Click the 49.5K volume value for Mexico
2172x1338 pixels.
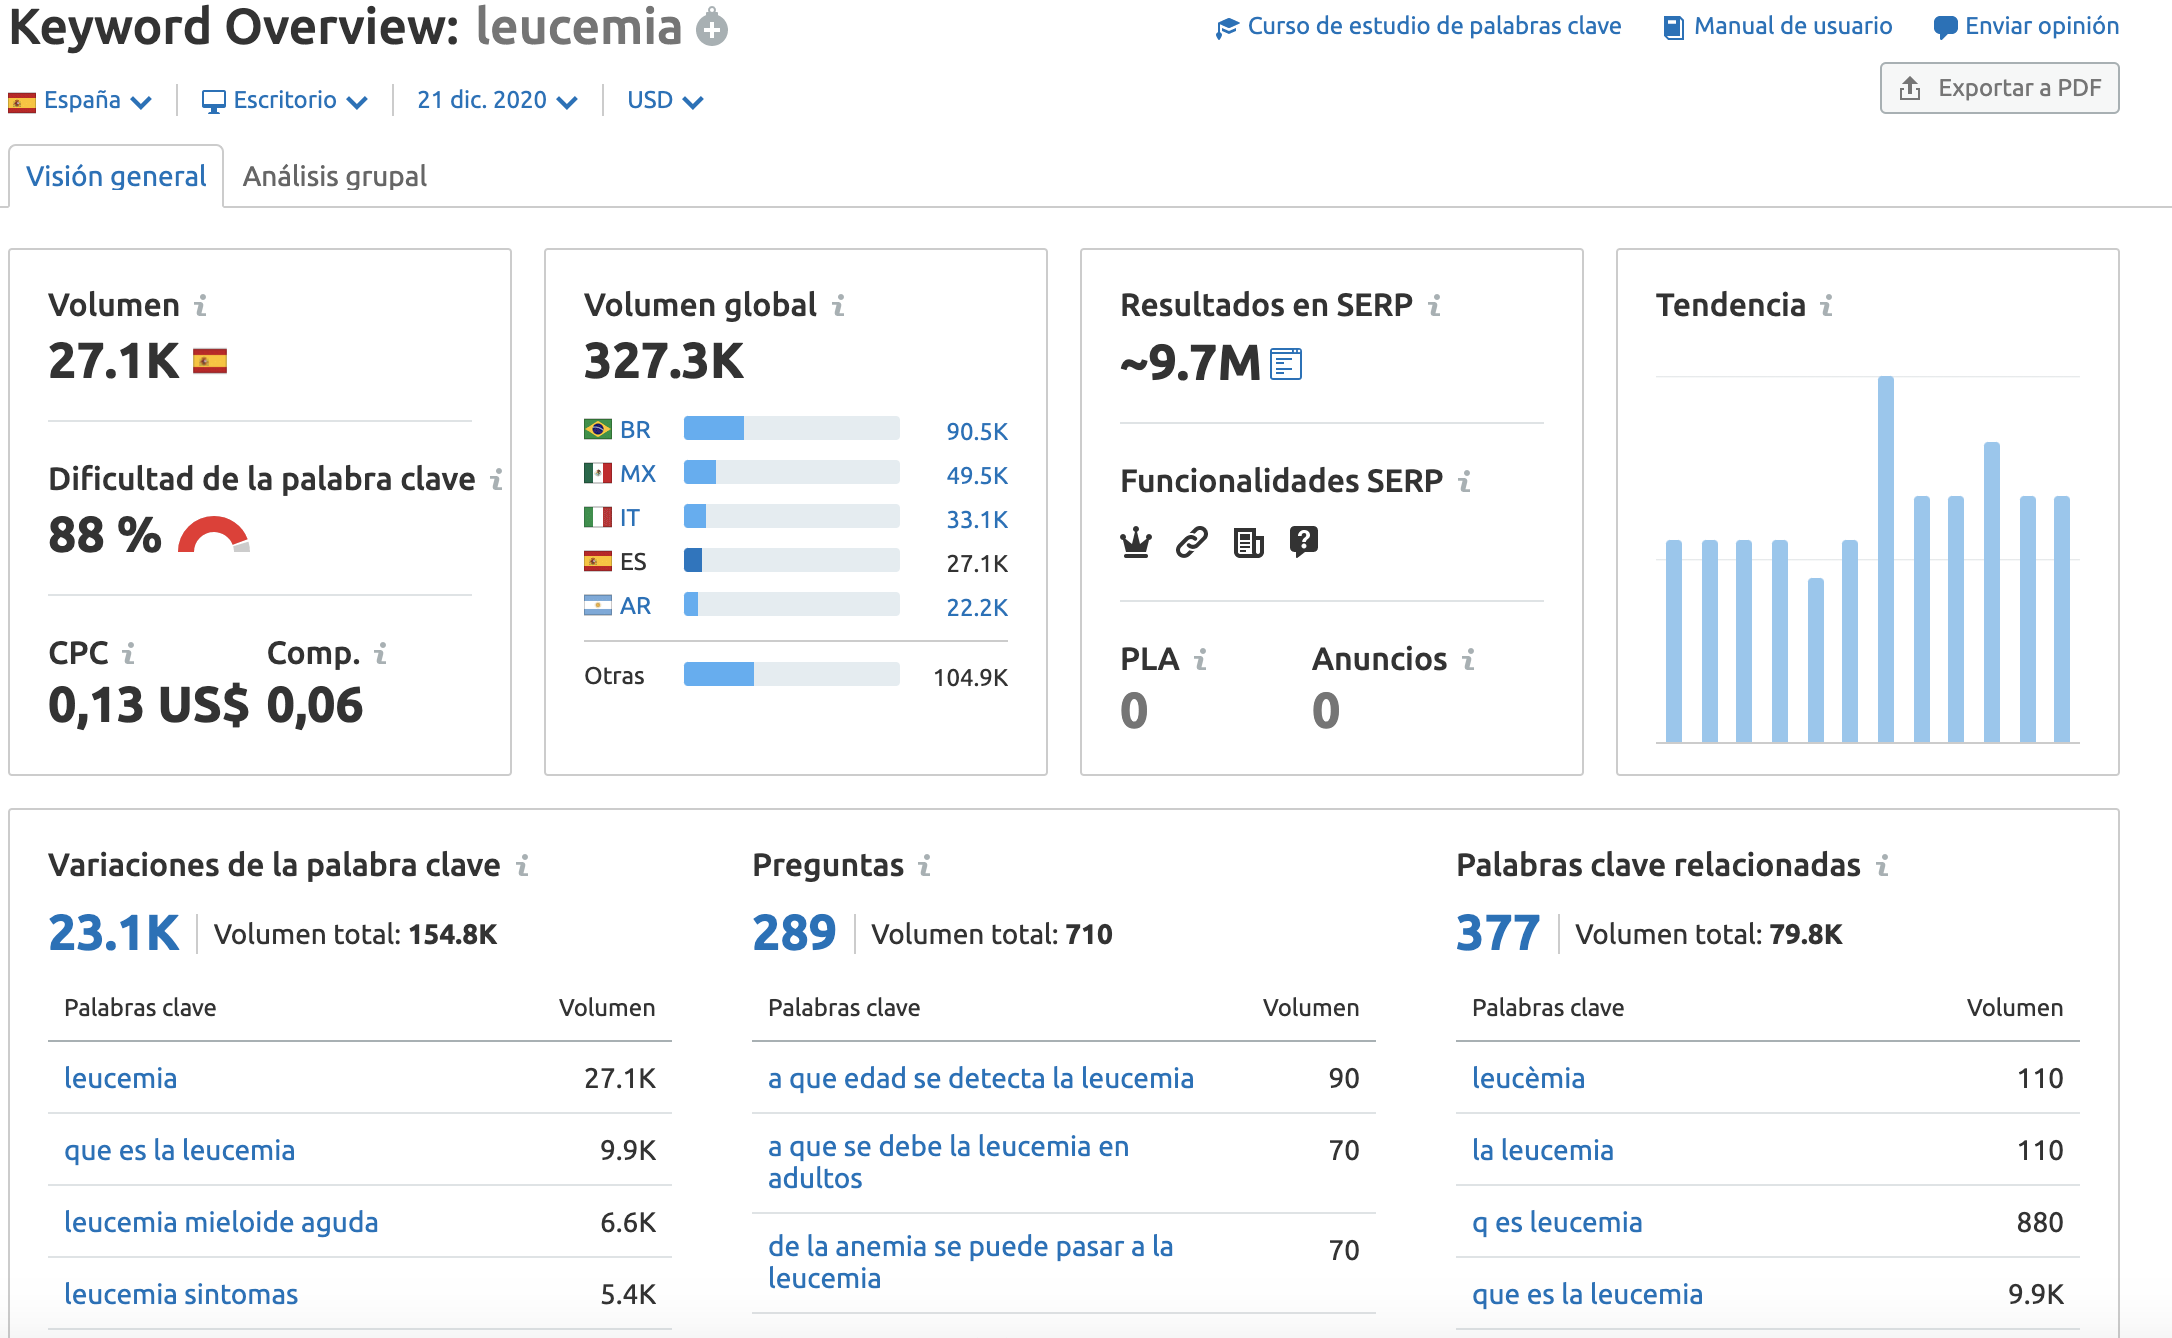click(x=977, y=476)
